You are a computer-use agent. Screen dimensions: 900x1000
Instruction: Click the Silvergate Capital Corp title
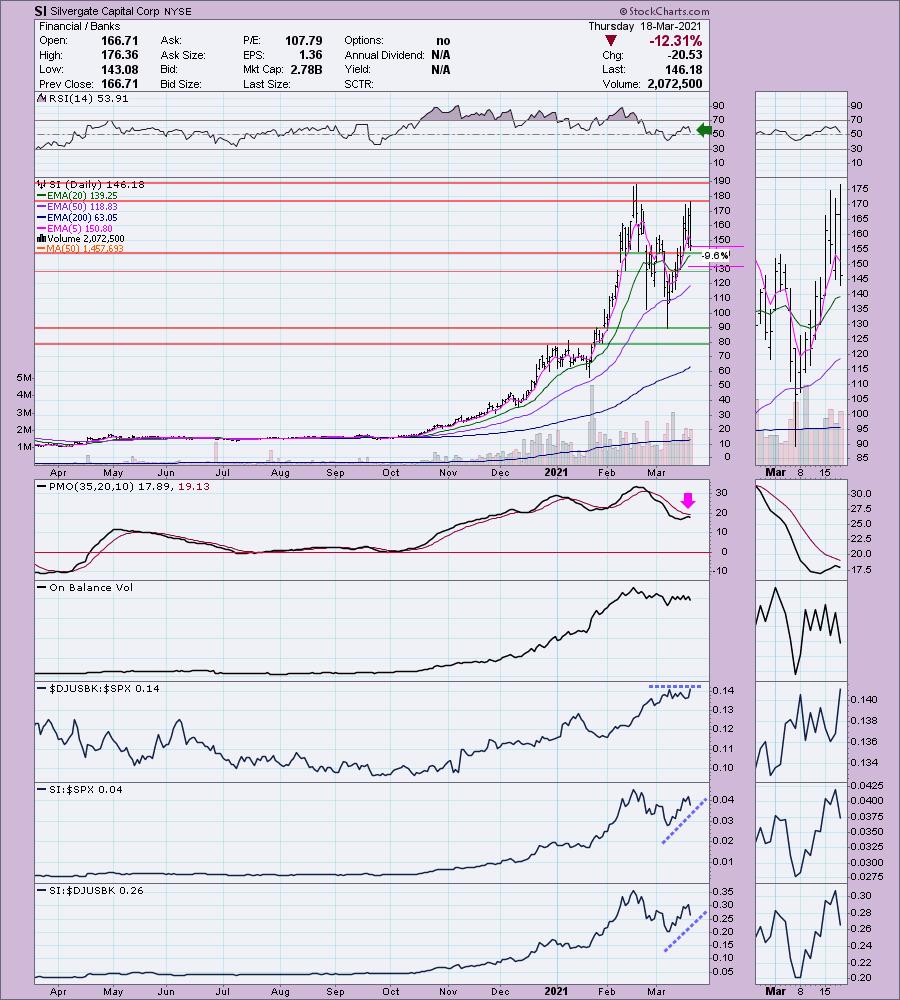(x=105, y=11)
